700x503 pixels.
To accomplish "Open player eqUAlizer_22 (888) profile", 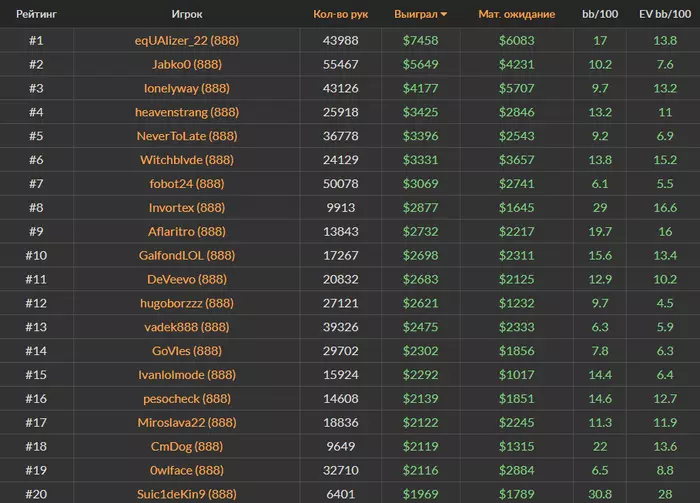I will point(187,41).
